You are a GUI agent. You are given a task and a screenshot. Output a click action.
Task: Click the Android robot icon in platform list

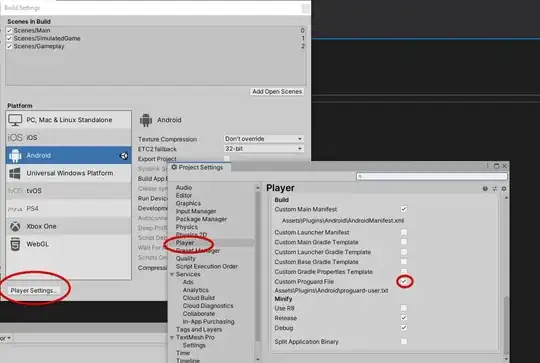[x=15, y=155]
